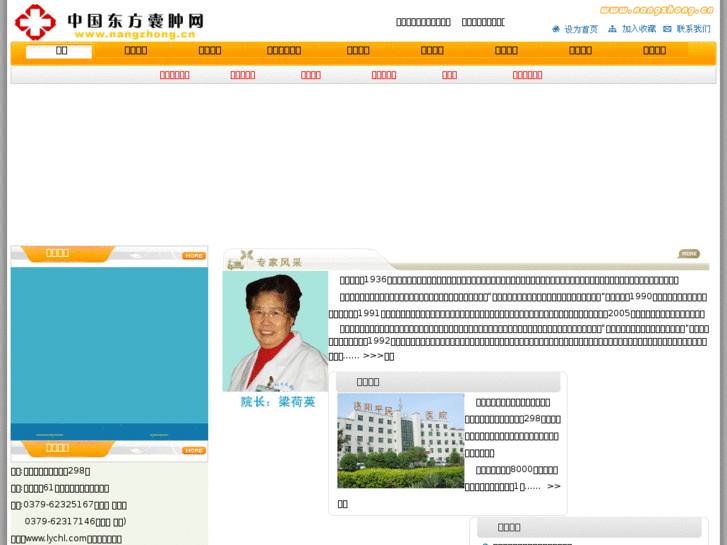
Task: Click the more button in 专家风采 header
Action: [689, 254]
